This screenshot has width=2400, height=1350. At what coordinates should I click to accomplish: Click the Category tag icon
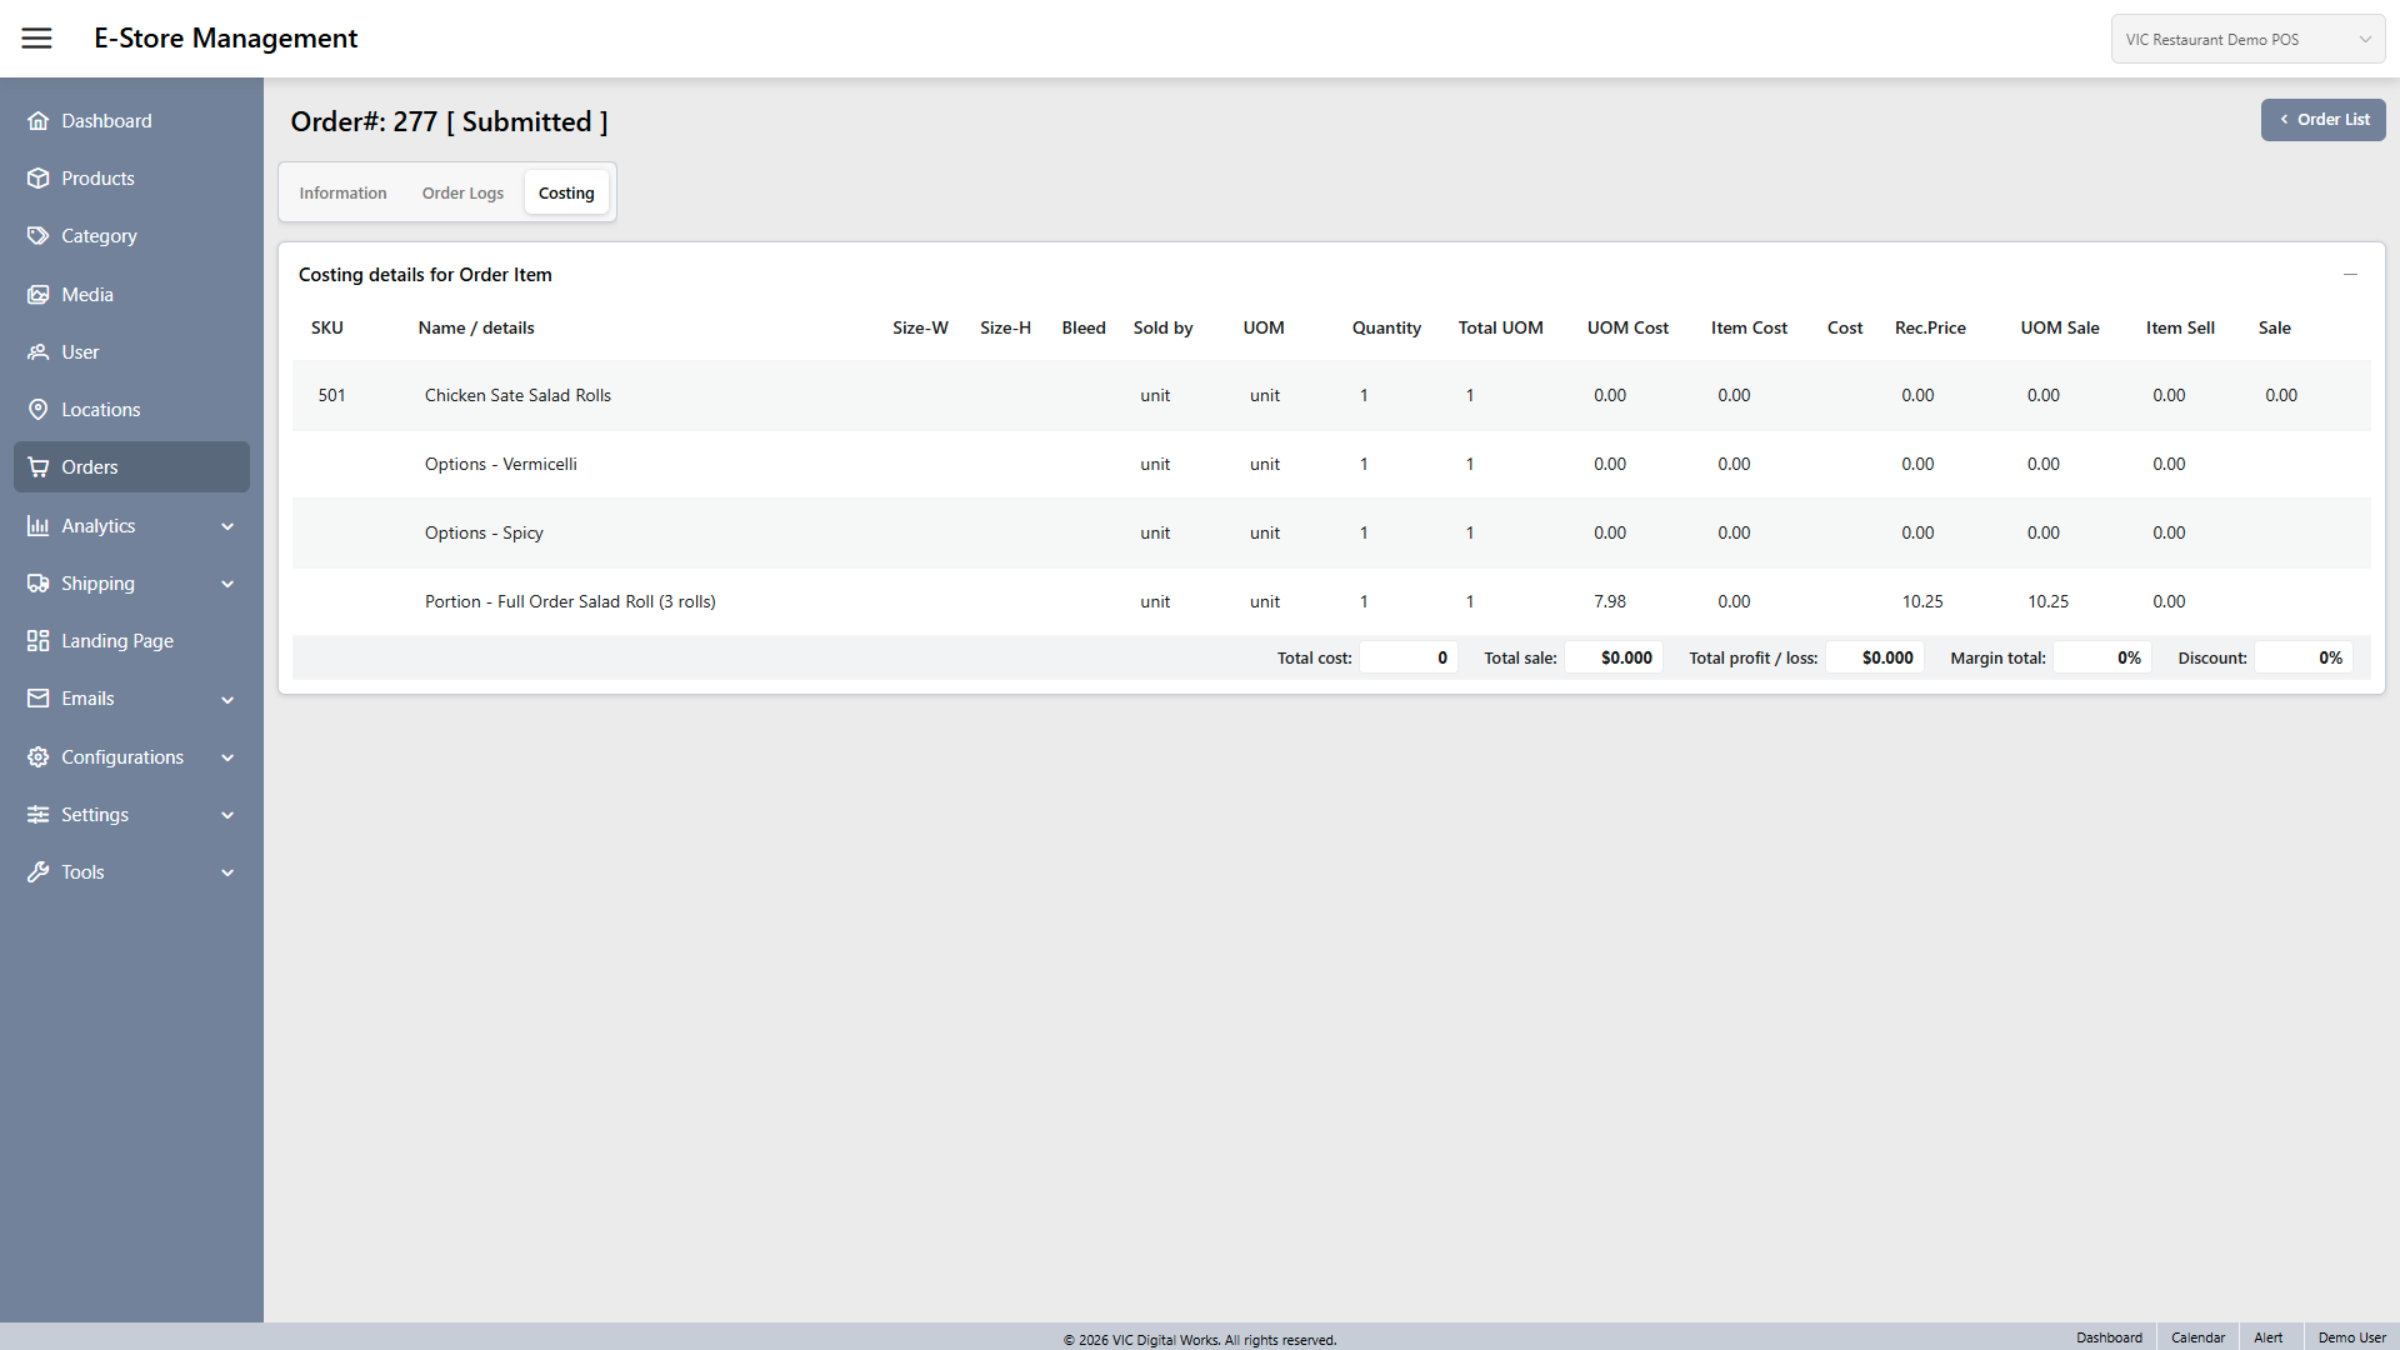(x=38, y=236)
